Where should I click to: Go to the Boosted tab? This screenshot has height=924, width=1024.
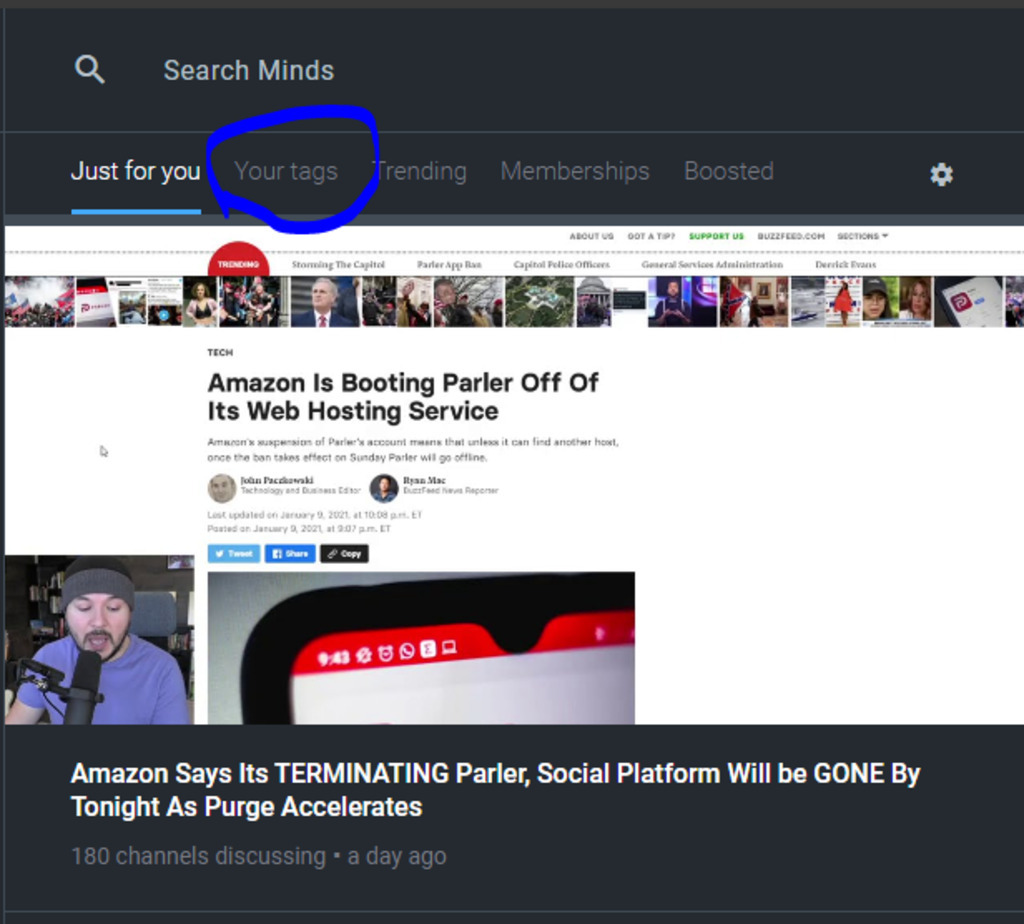click(x=728, y=171)
